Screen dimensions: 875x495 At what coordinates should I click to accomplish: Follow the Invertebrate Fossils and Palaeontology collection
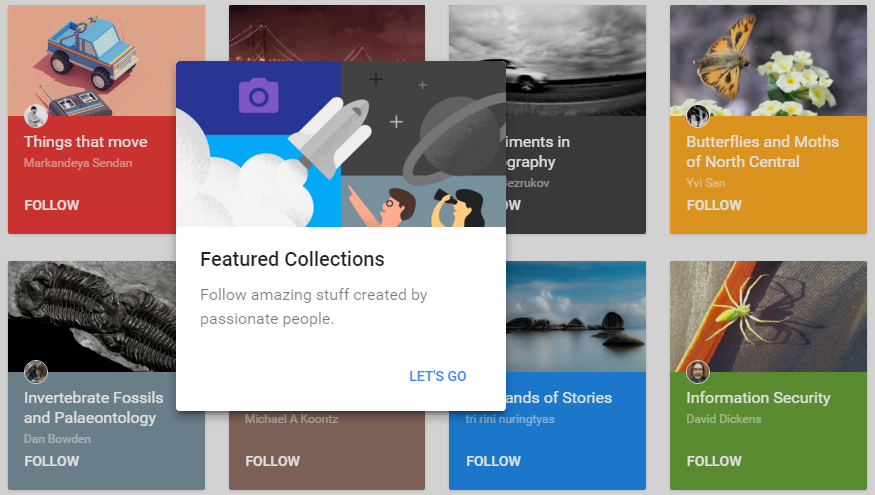[51, 461]
